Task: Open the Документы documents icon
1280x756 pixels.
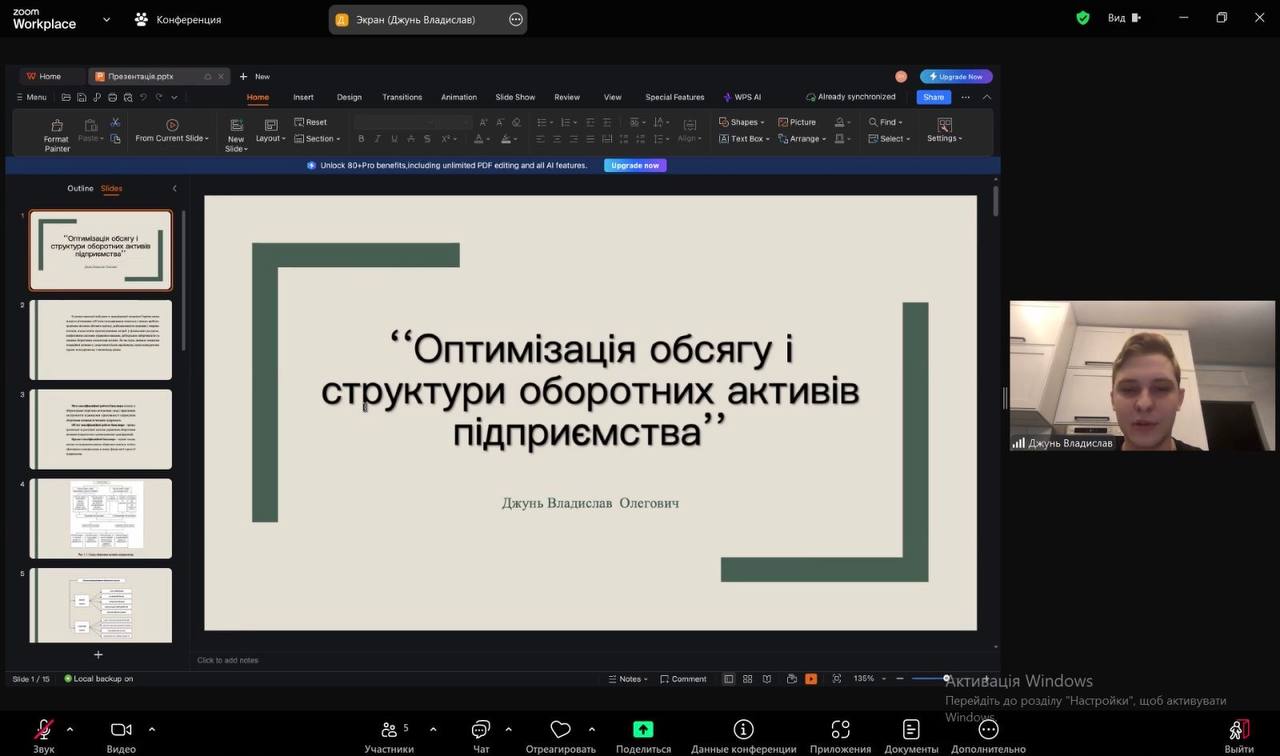Action: (x=910, y=730)
